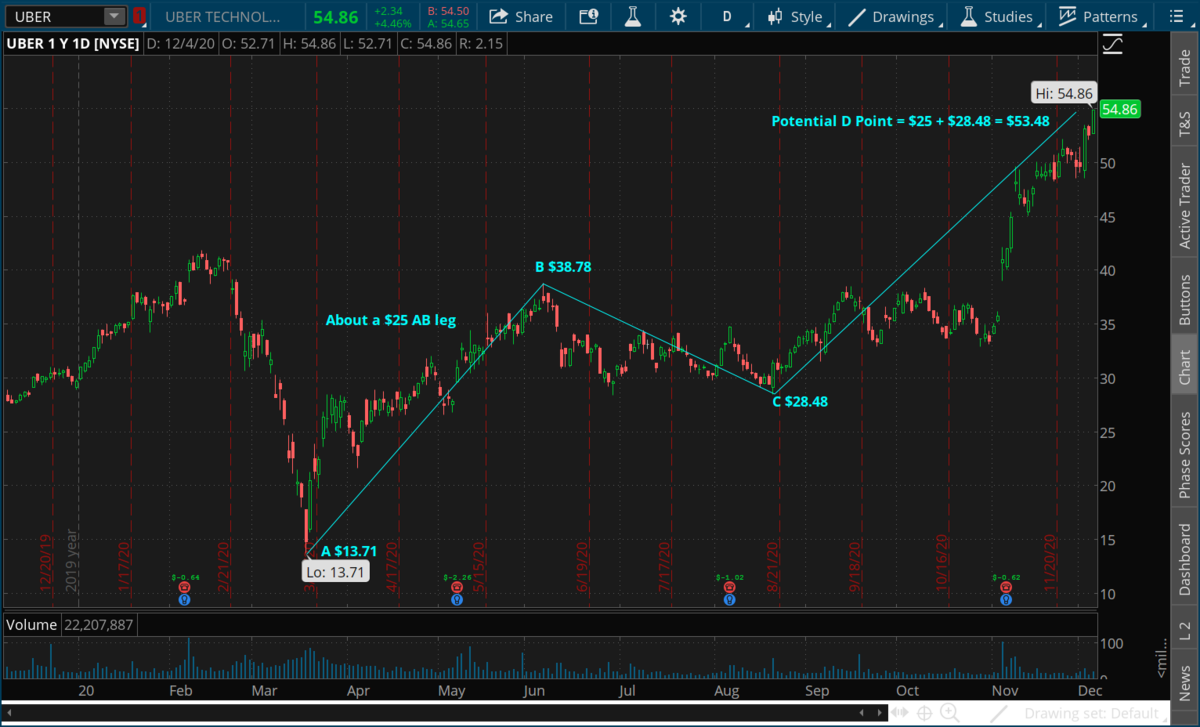Open chart settings gear icon

click(678, 16)
